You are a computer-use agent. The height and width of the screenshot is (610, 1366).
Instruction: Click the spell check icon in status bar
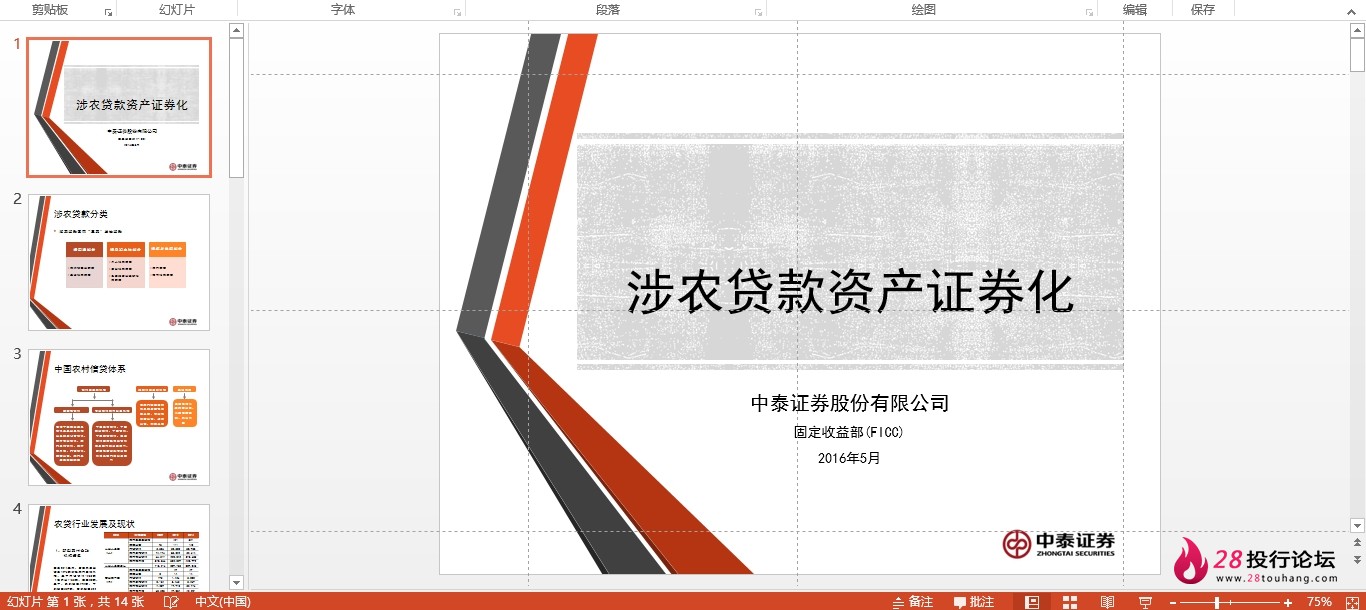click(171, 602)
